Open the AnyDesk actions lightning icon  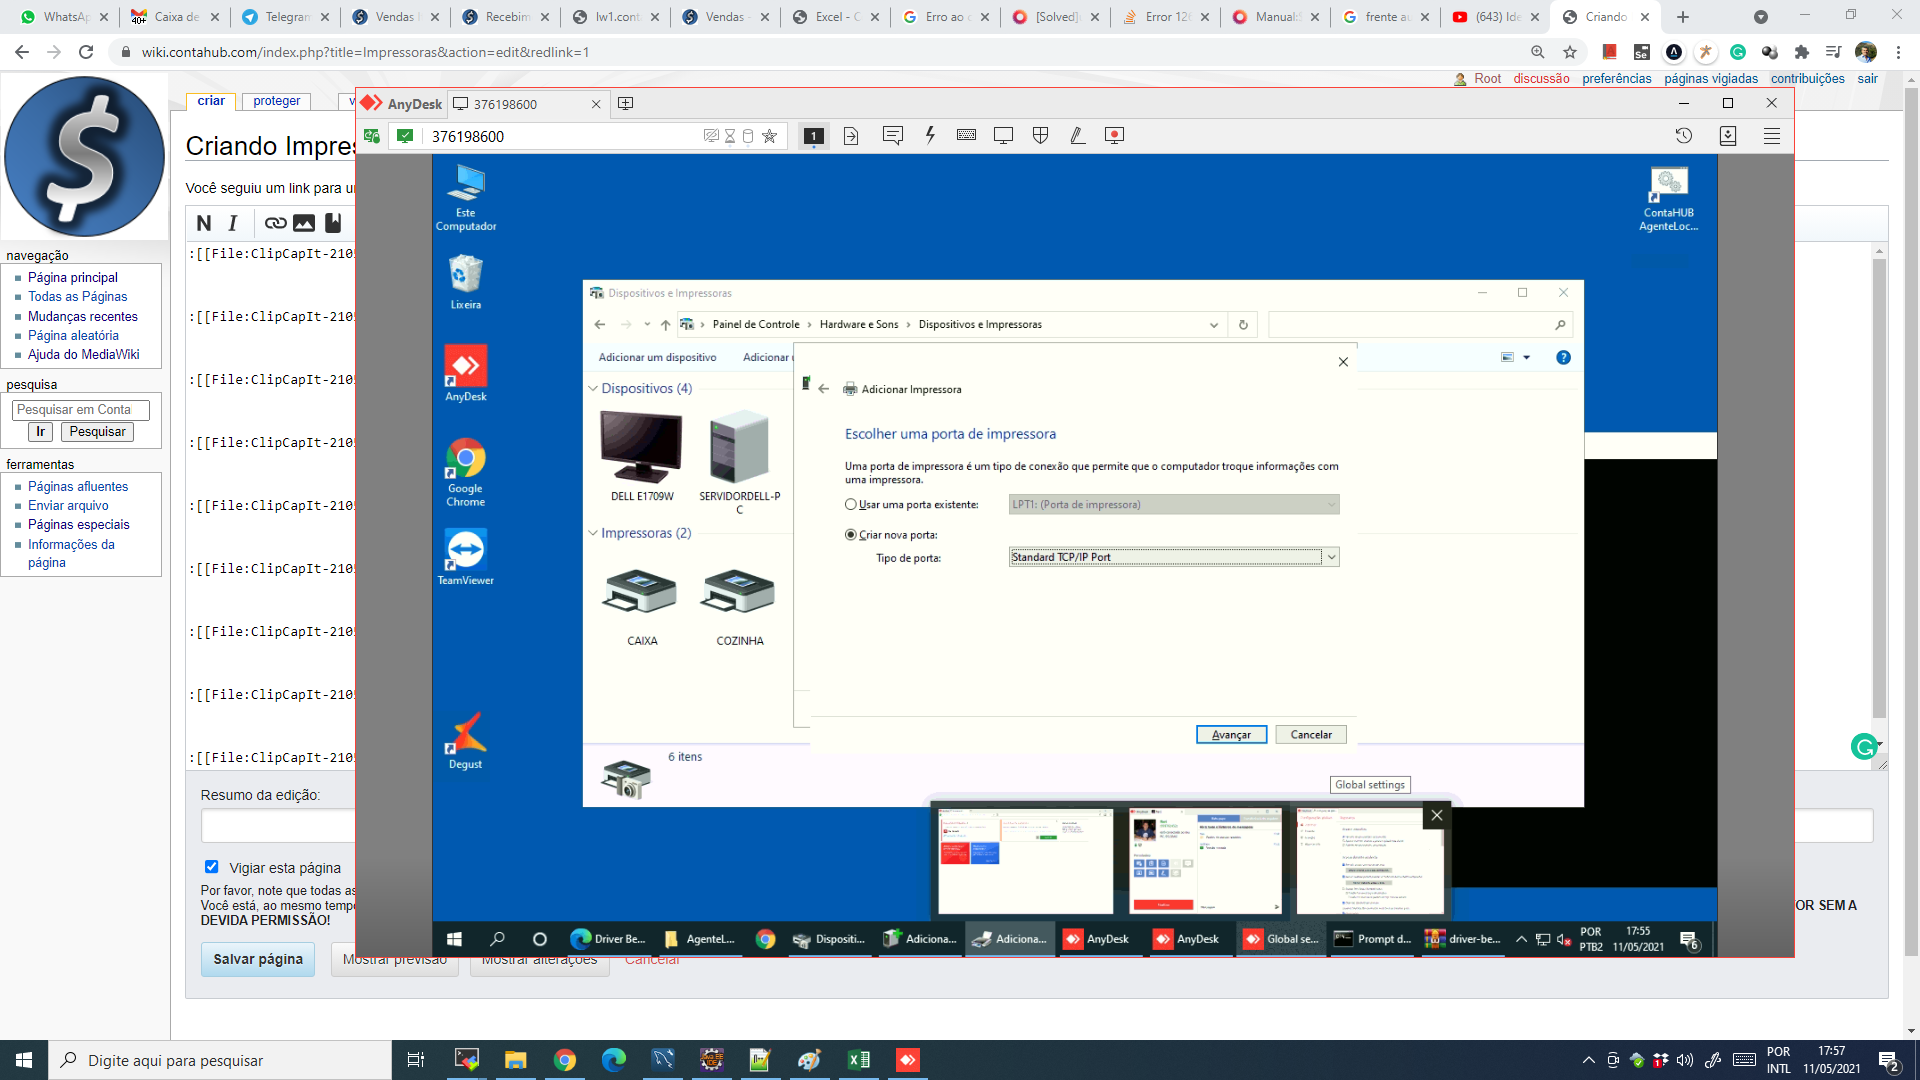click(930, 135)
